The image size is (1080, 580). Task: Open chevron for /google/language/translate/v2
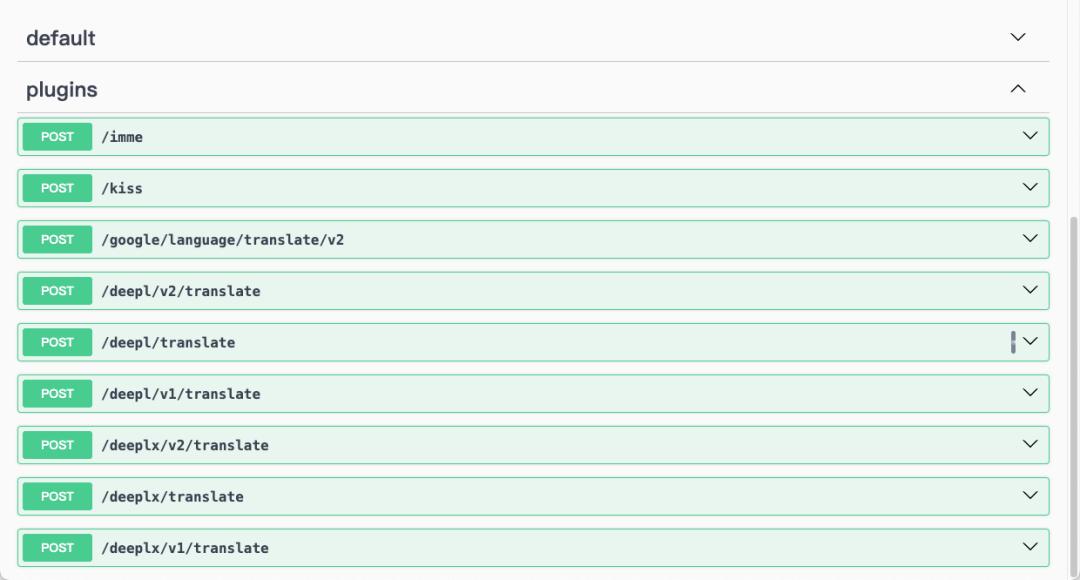point(1030,239)
